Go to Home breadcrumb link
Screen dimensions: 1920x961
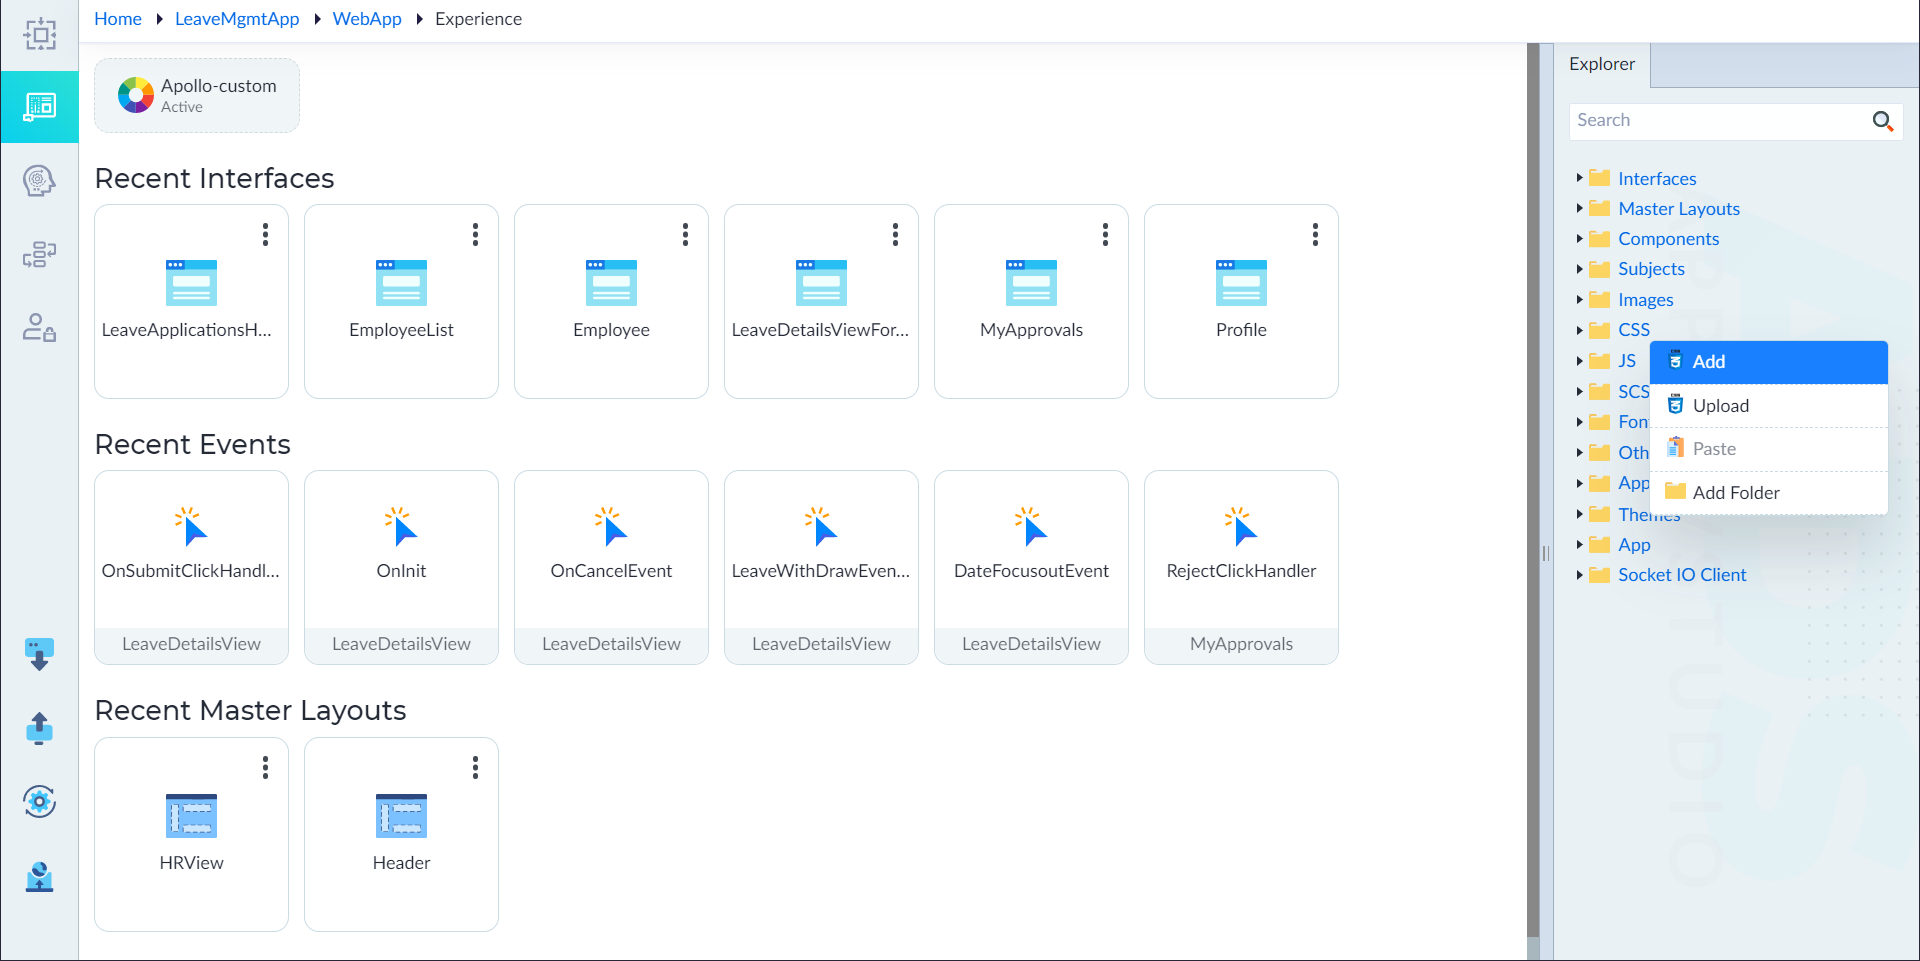click(x=118, y=19)
